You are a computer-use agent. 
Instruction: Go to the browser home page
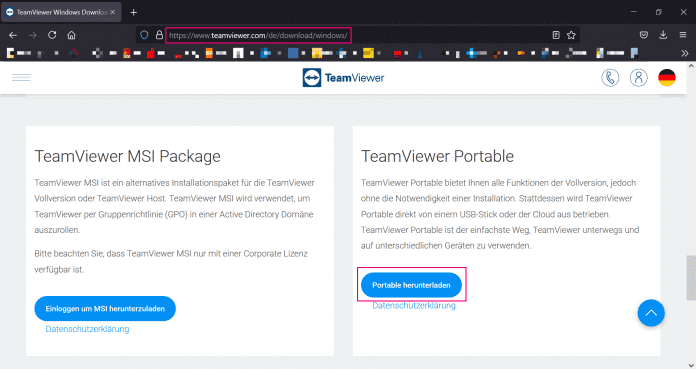[71, 35]
